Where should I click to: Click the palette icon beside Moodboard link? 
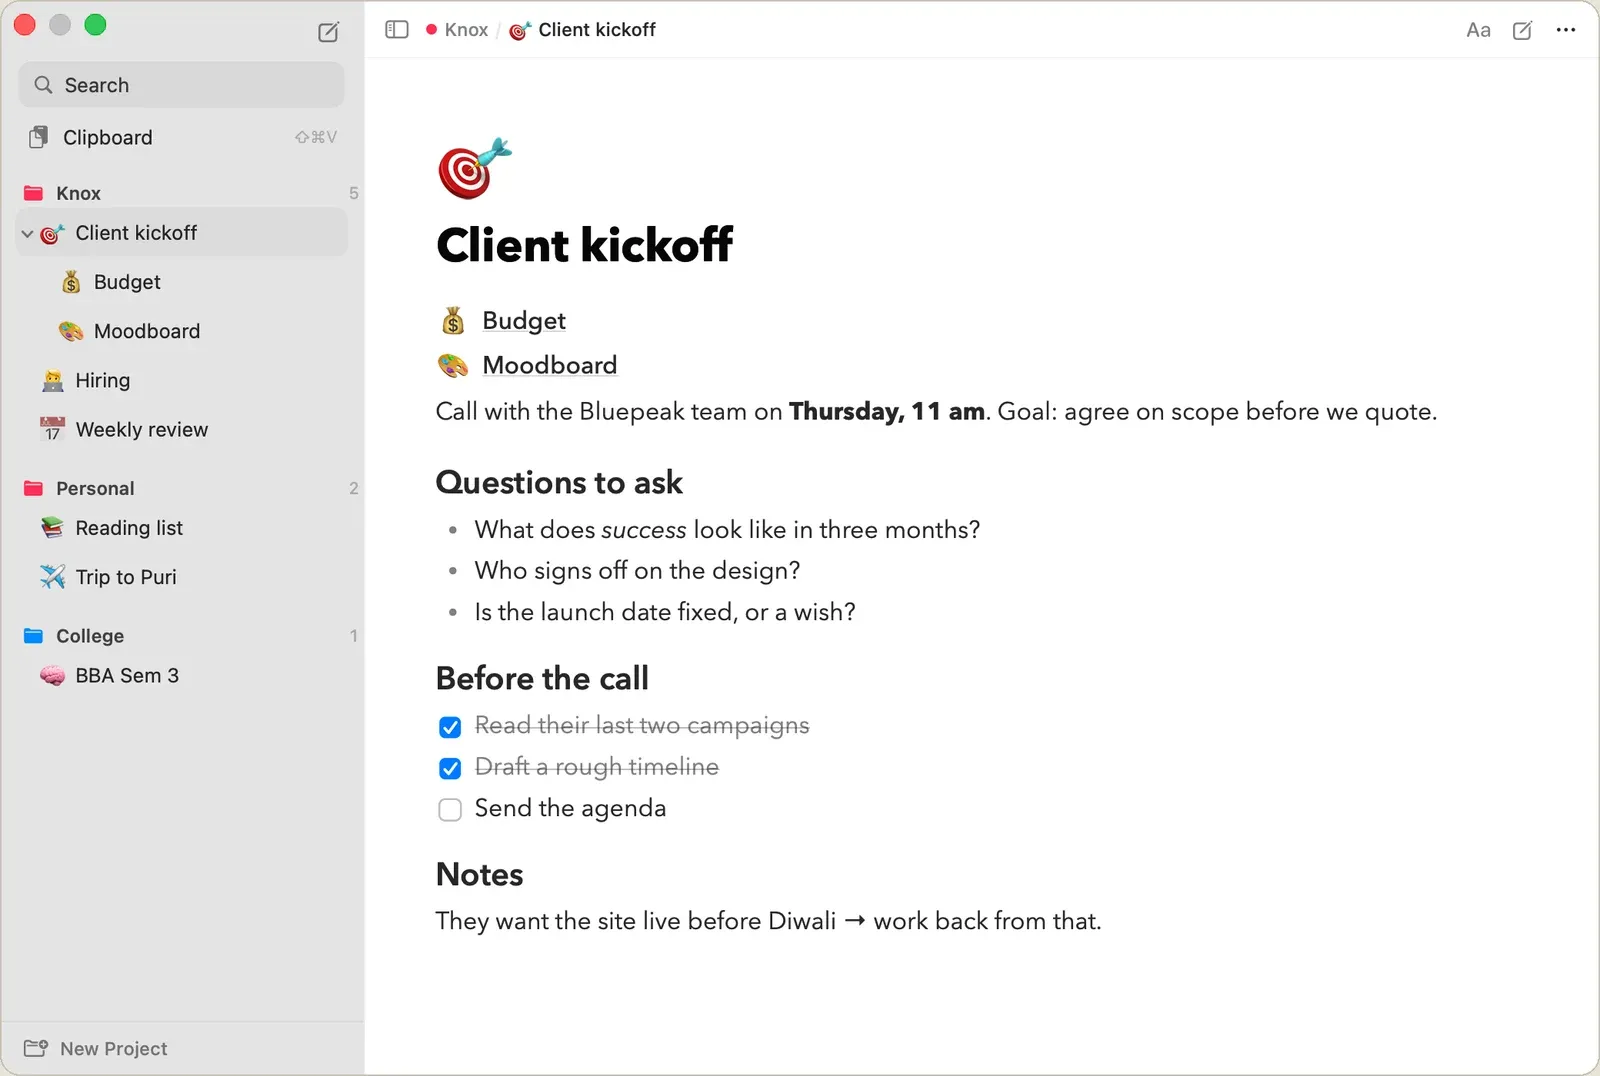pos(453,365)
